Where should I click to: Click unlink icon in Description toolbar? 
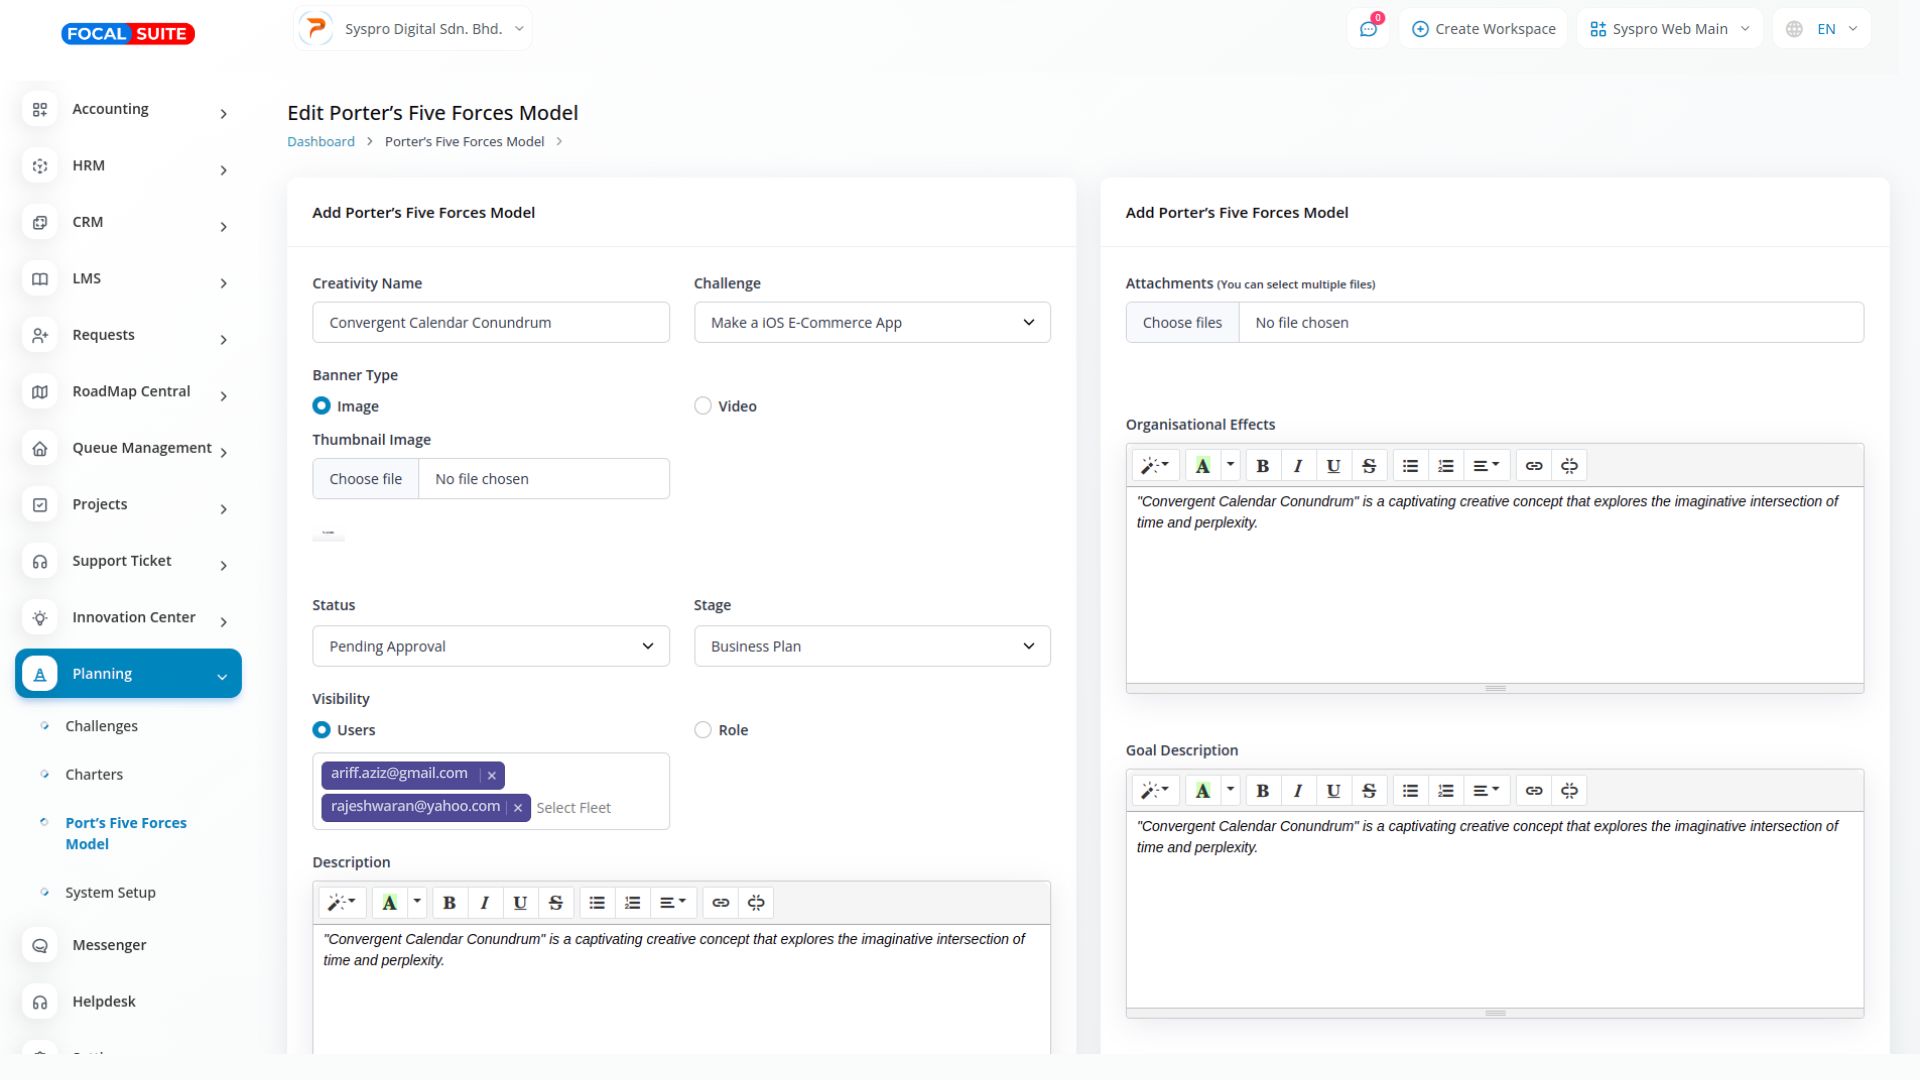(756, 903)
